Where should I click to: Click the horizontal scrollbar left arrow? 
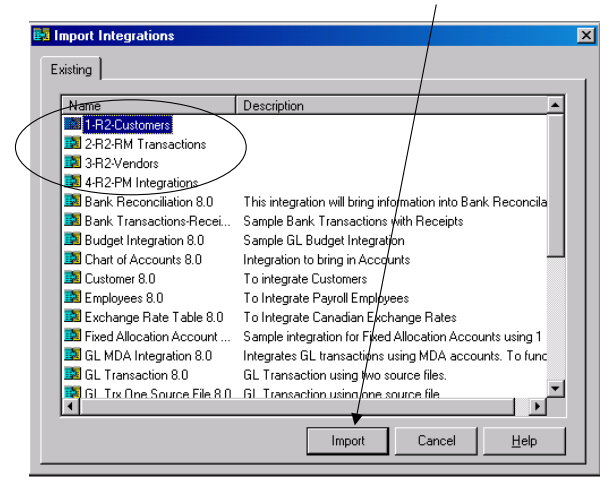[71, 407]
